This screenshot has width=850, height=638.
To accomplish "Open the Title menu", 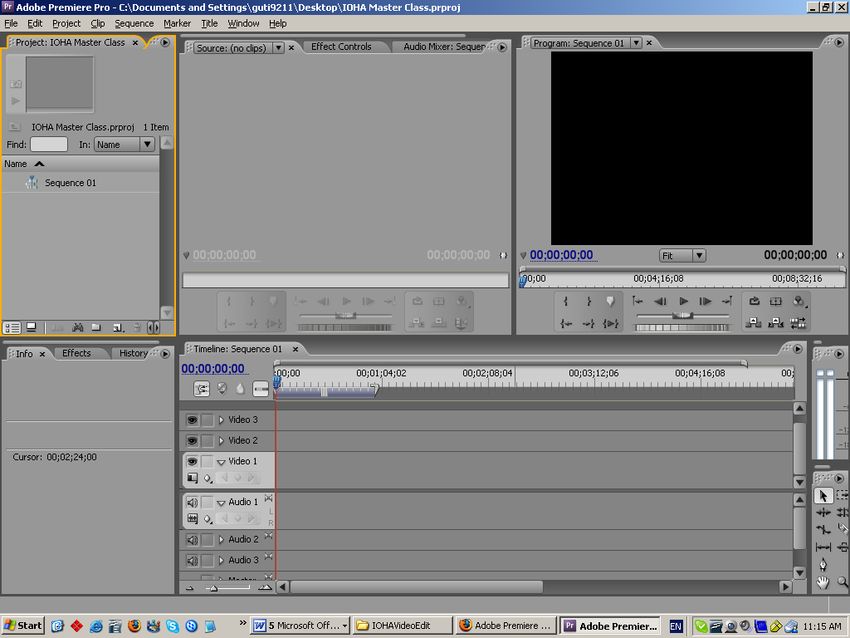I will coord(209,23).
